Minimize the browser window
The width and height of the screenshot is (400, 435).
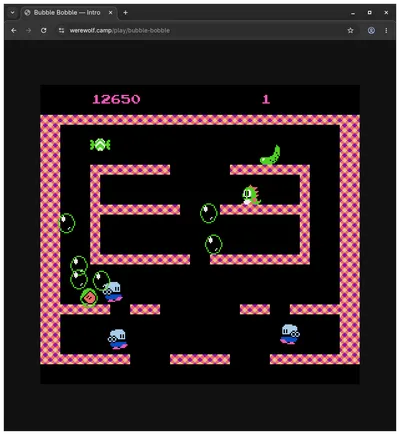pos(353,13)
